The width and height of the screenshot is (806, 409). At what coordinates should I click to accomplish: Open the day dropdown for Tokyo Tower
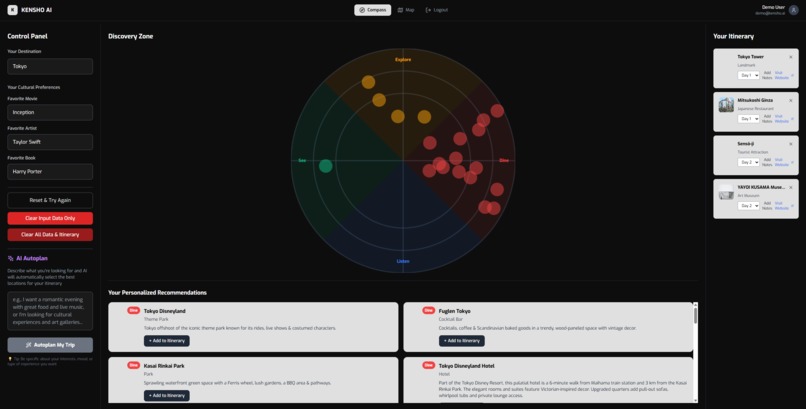click(748, 76)
